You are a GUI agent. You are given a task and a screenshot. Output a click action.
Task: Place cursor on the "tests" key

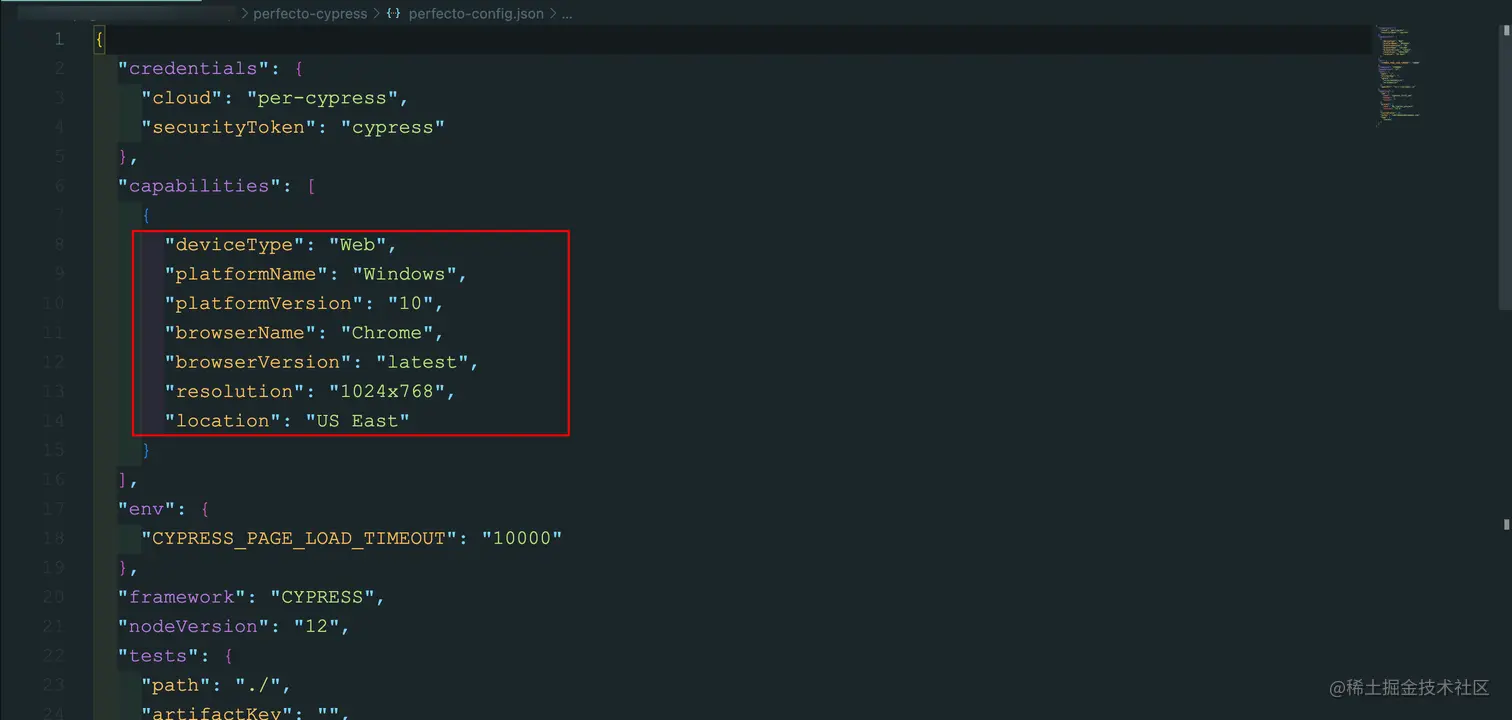tap(159, 656)
